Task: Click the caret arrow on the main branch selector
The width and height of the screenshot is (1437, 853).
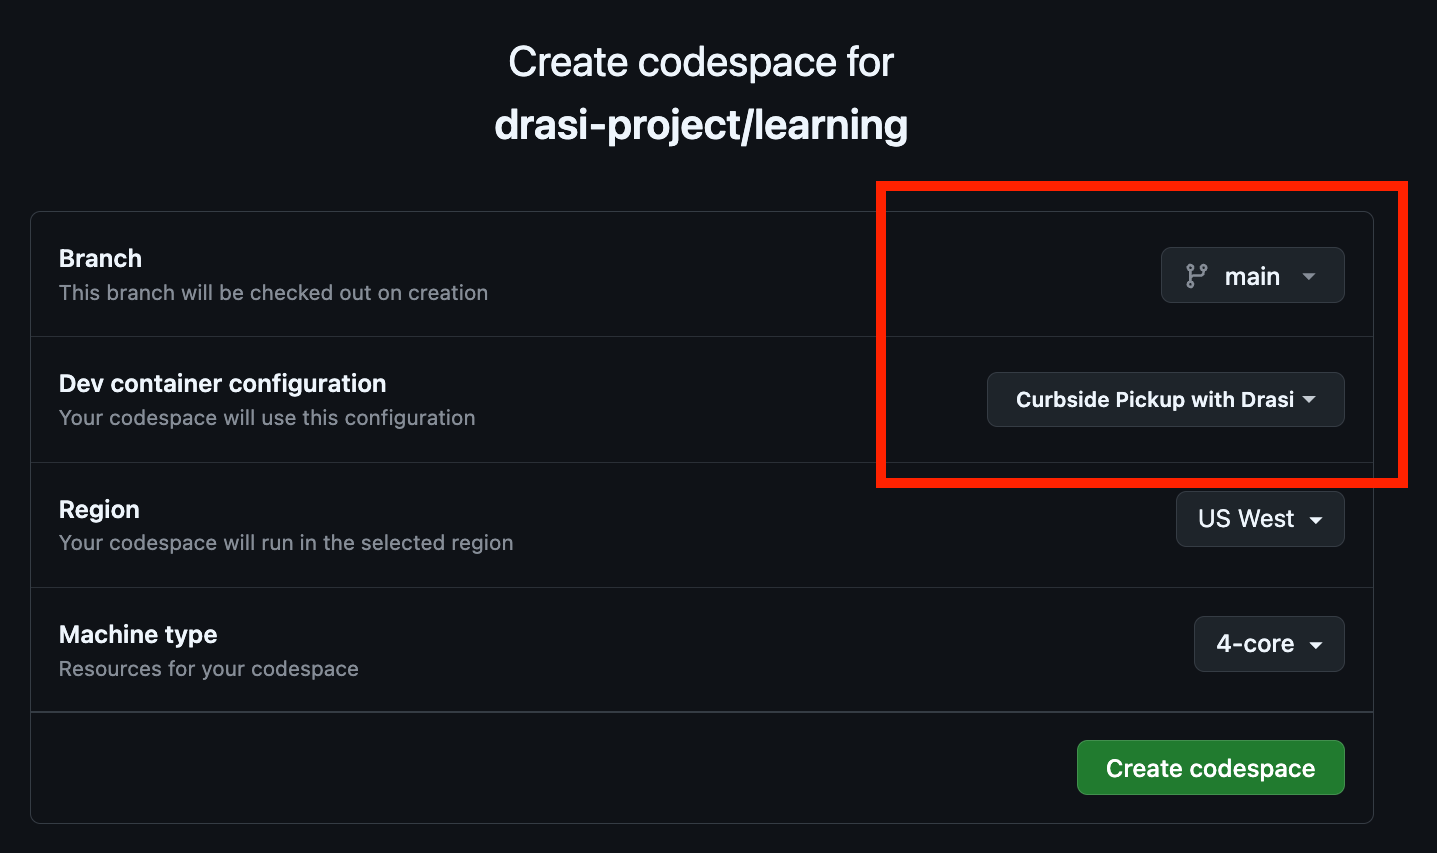Action: point(1310,275)
